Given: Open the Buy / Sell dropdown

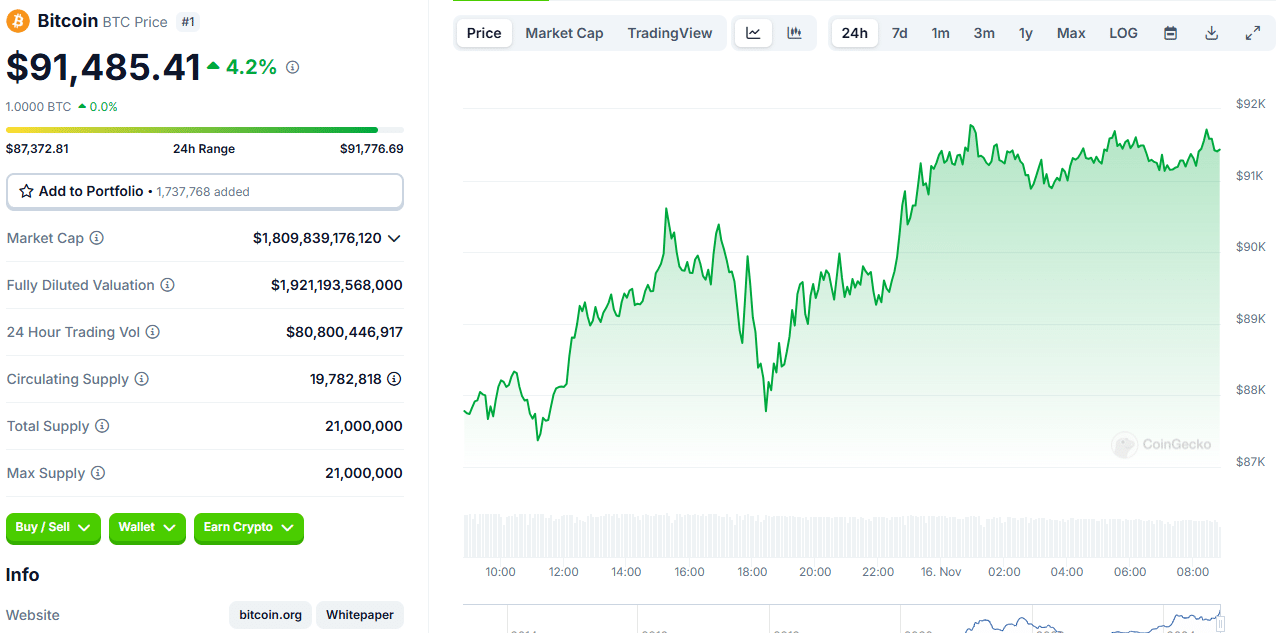Looking at the screenshot, I should 54,528.
